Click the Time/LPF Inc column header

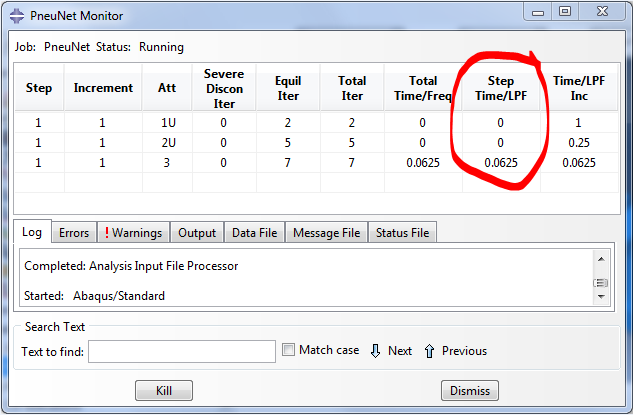point(579,88)
